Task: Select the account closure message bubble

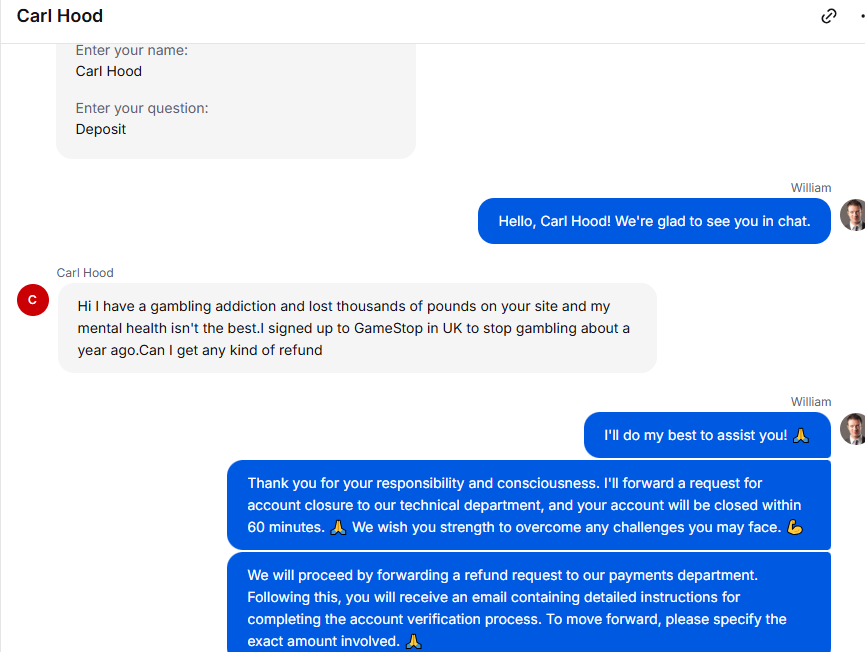Action: [529, 505]
